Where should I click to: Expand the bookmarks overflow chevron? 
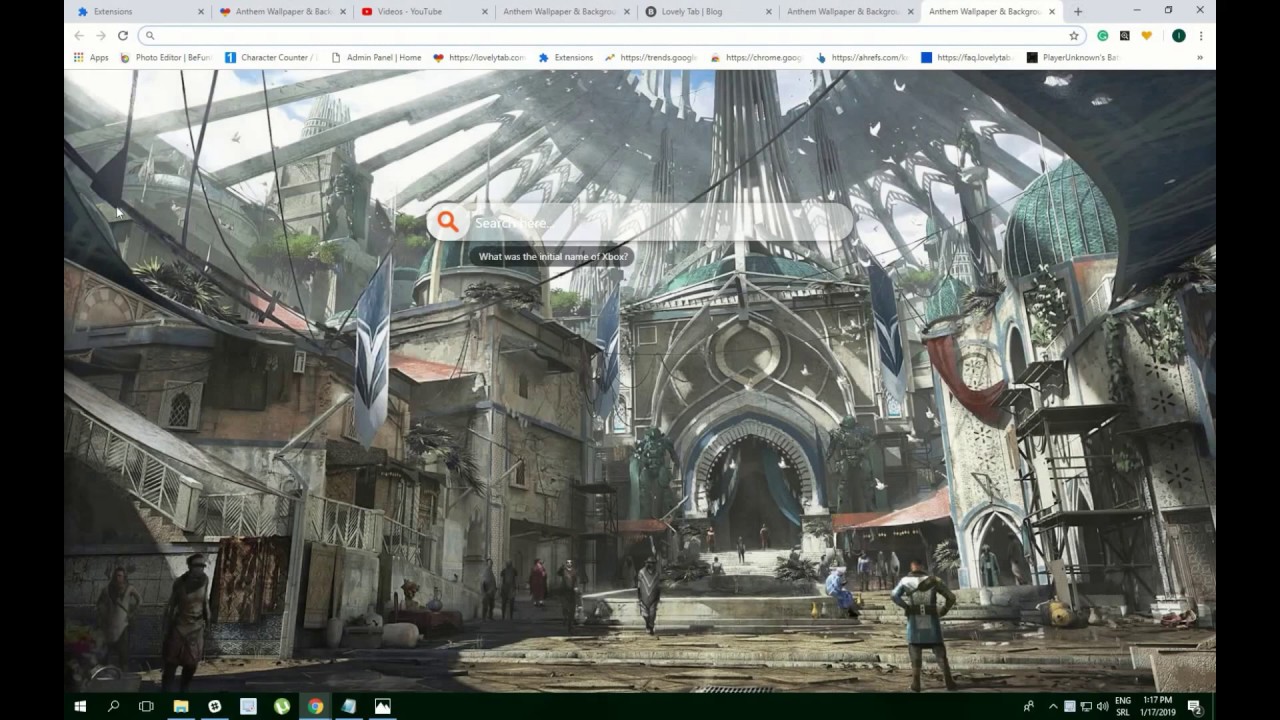click(x=1198, y=57)
